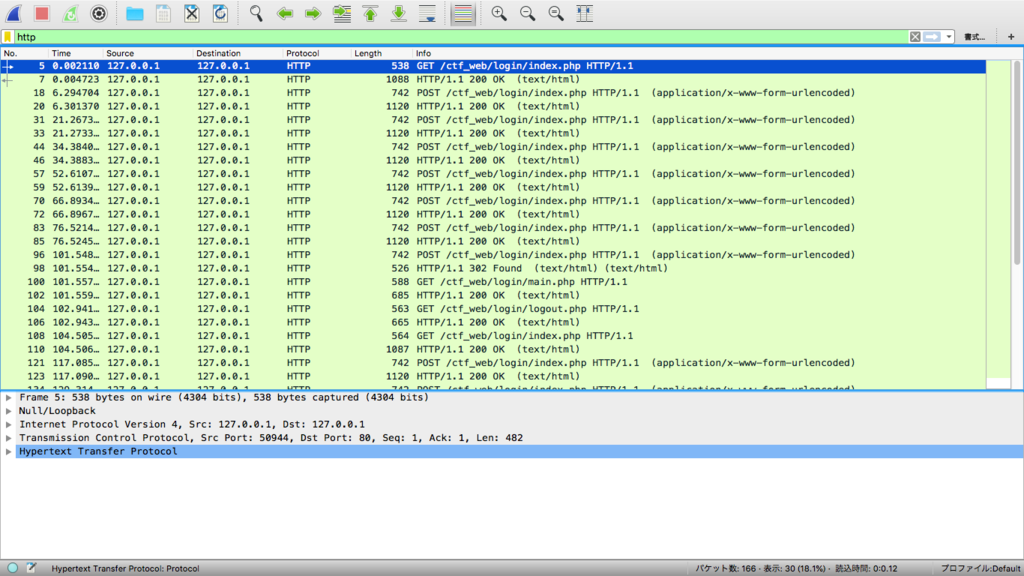
Task: Select packet 7 HTTP/1.1 200 OK row
Action: (493, 80)
